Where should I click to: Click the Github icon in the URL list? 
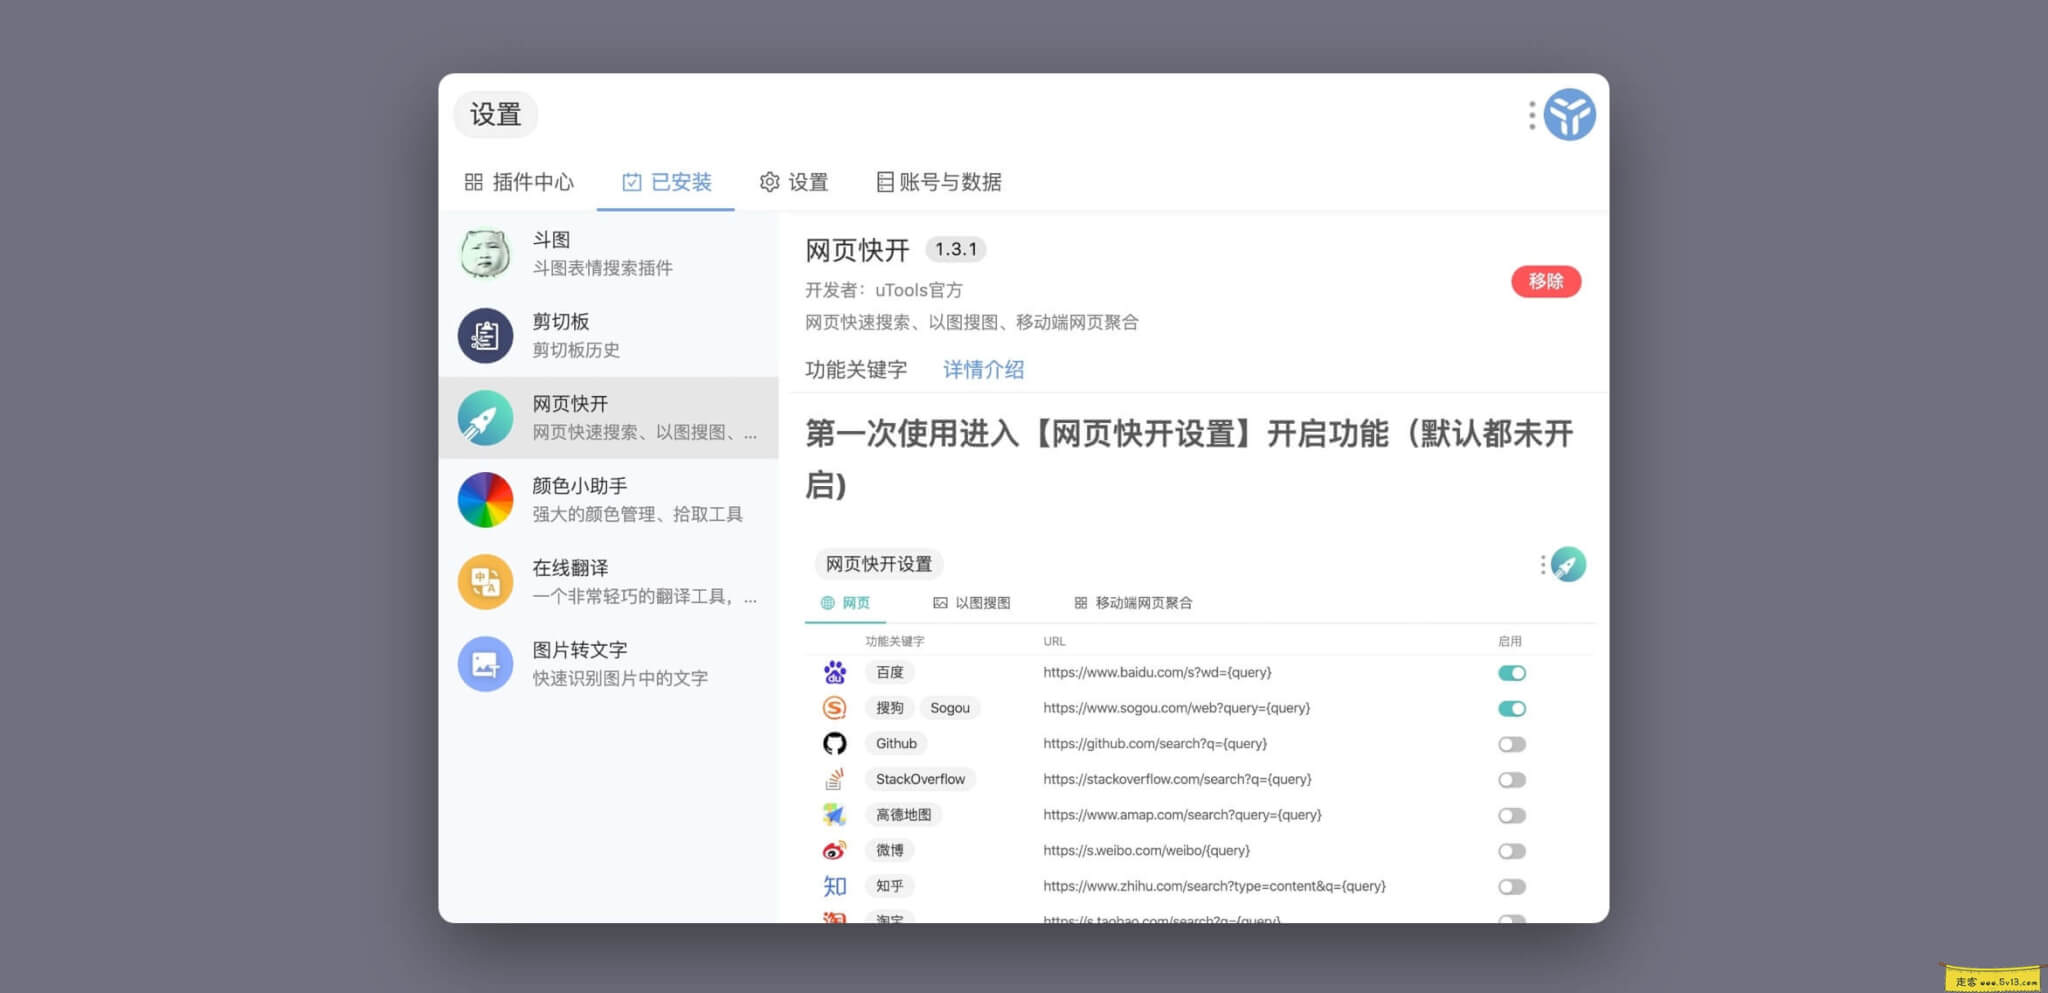(x=836, y=743)
